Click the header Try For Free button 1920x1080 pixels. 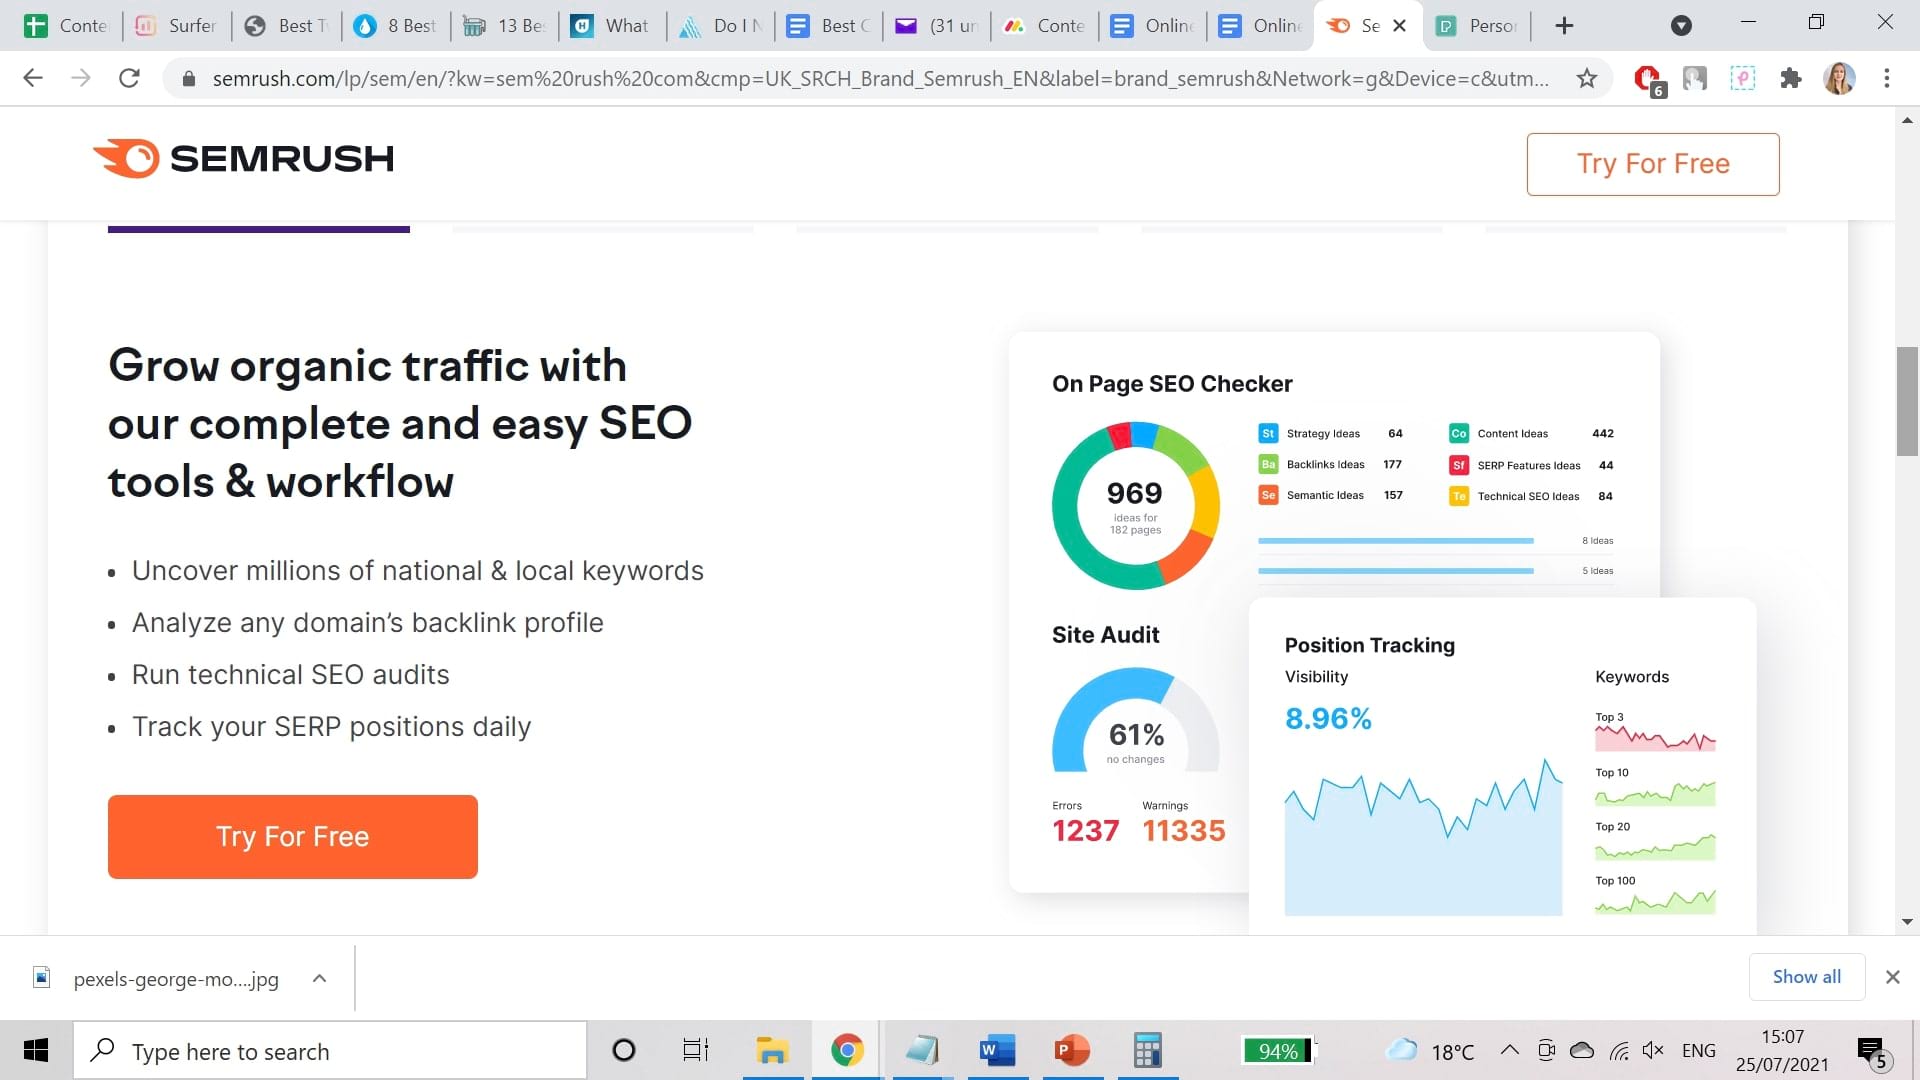[x=1653, y=164]
